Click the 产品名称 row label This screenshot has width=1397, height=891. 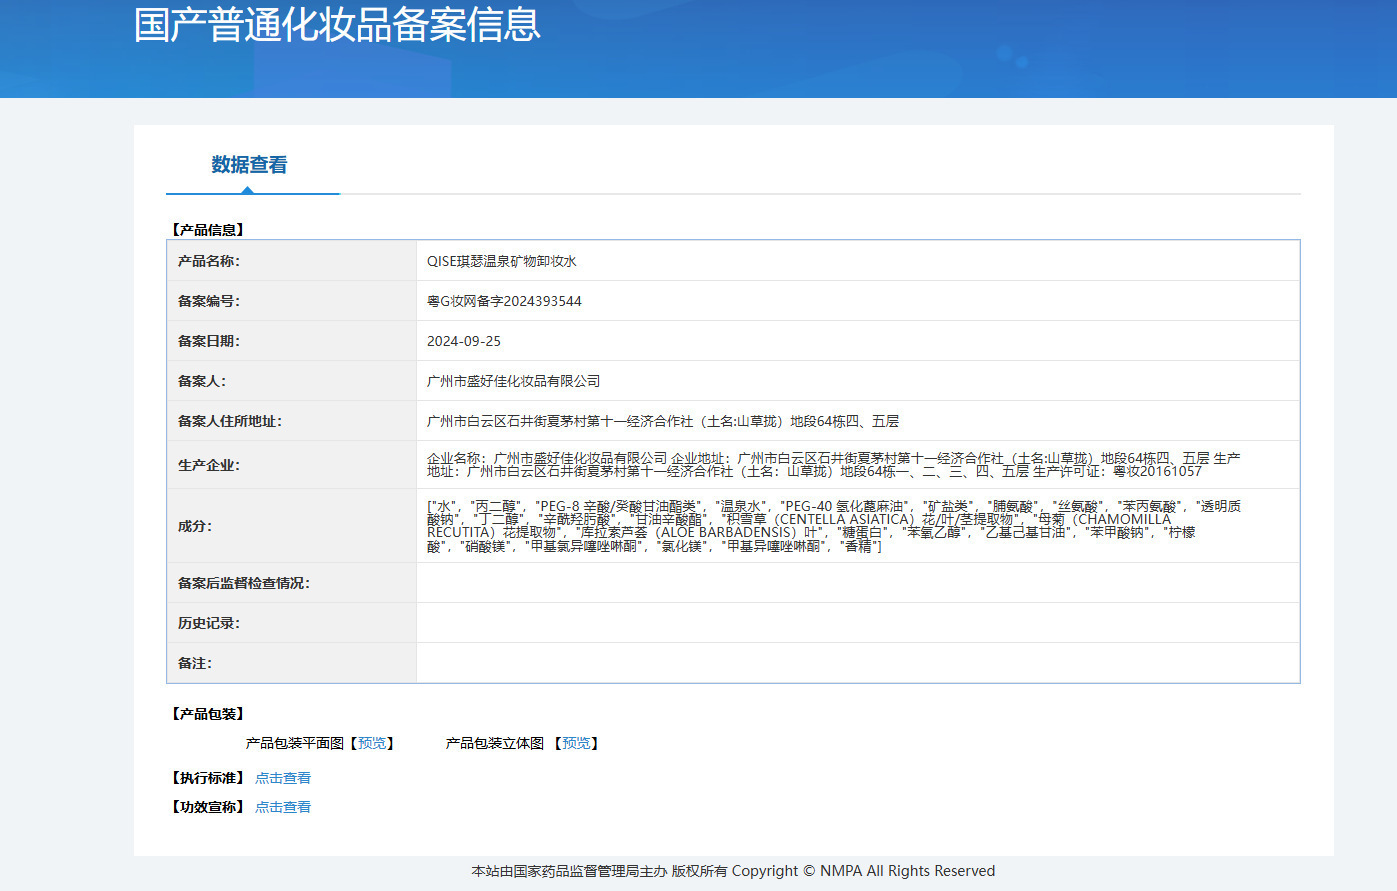point(209,261)
